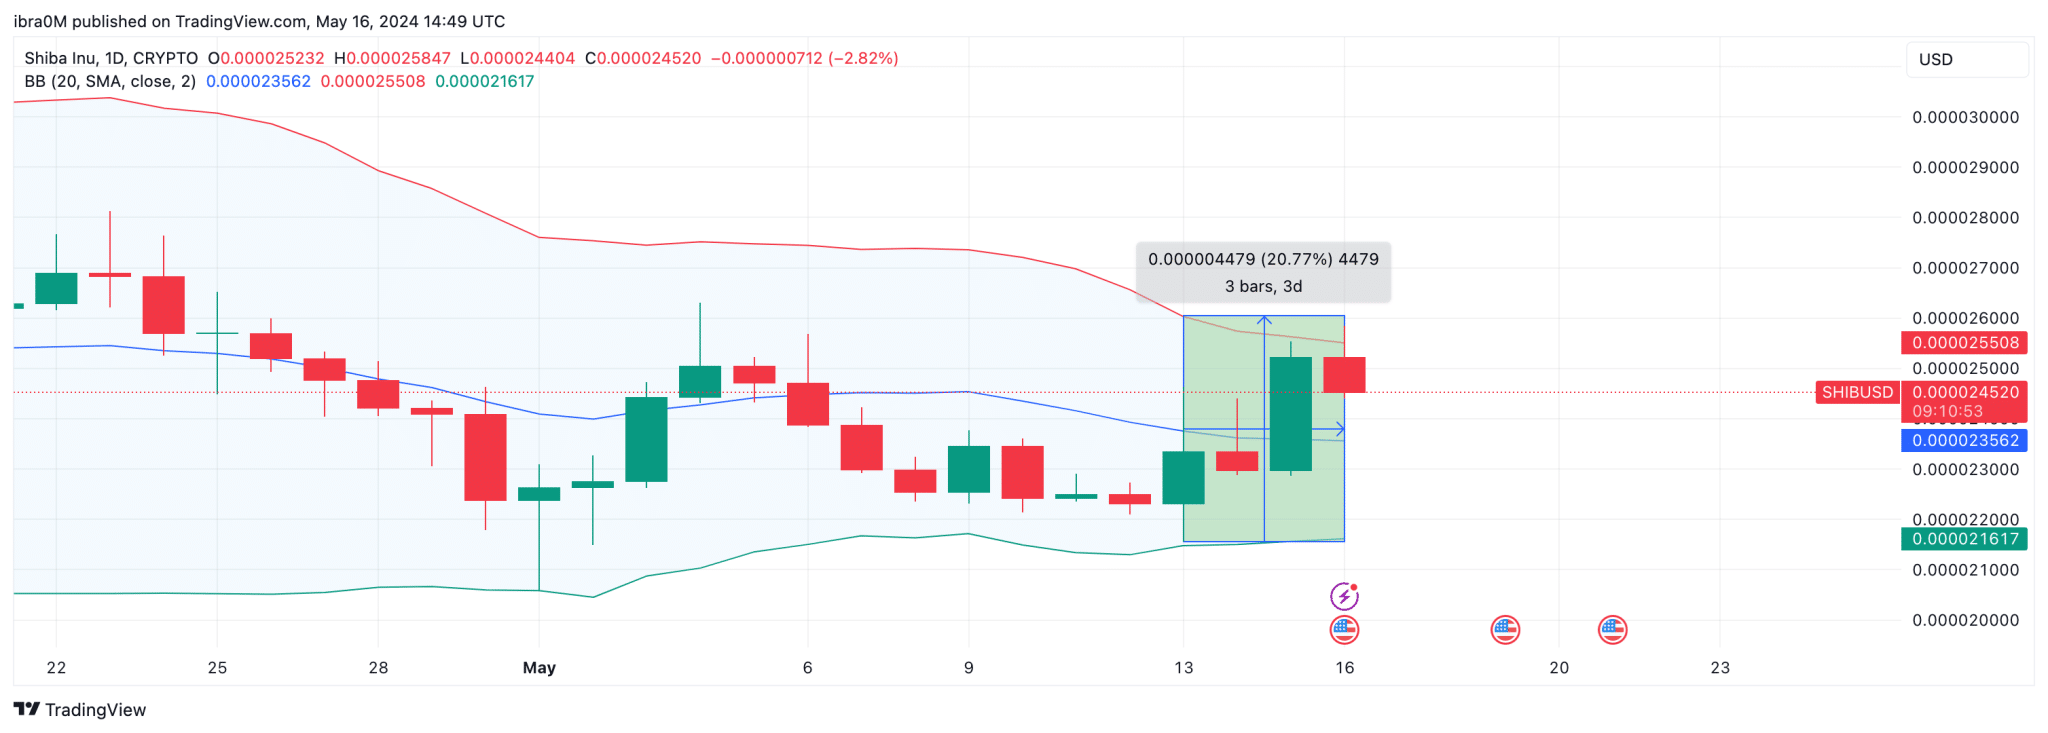Click the Close value C0.000024520 in the legend
The width and height of the screenshot is (2048, 733).
pyautogui.click(x=643, y=58)
